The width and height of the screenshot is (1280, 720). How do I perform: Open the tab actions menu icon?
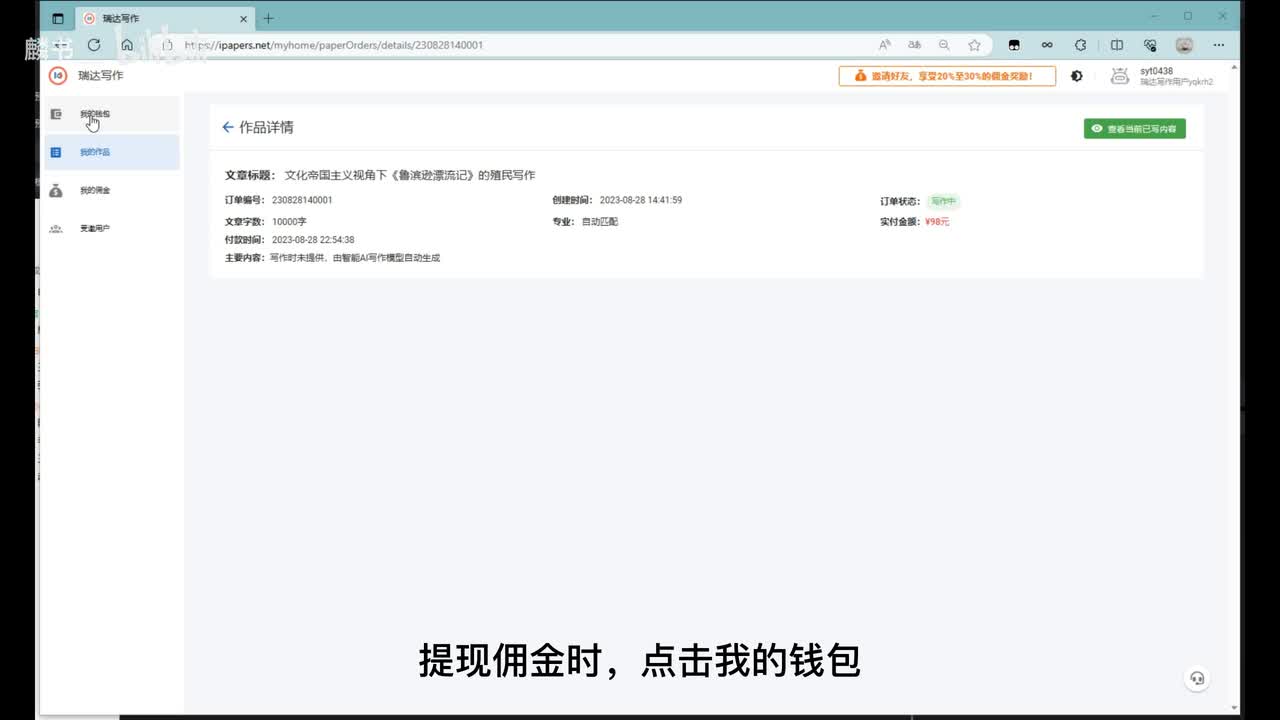tap(58, 18)
